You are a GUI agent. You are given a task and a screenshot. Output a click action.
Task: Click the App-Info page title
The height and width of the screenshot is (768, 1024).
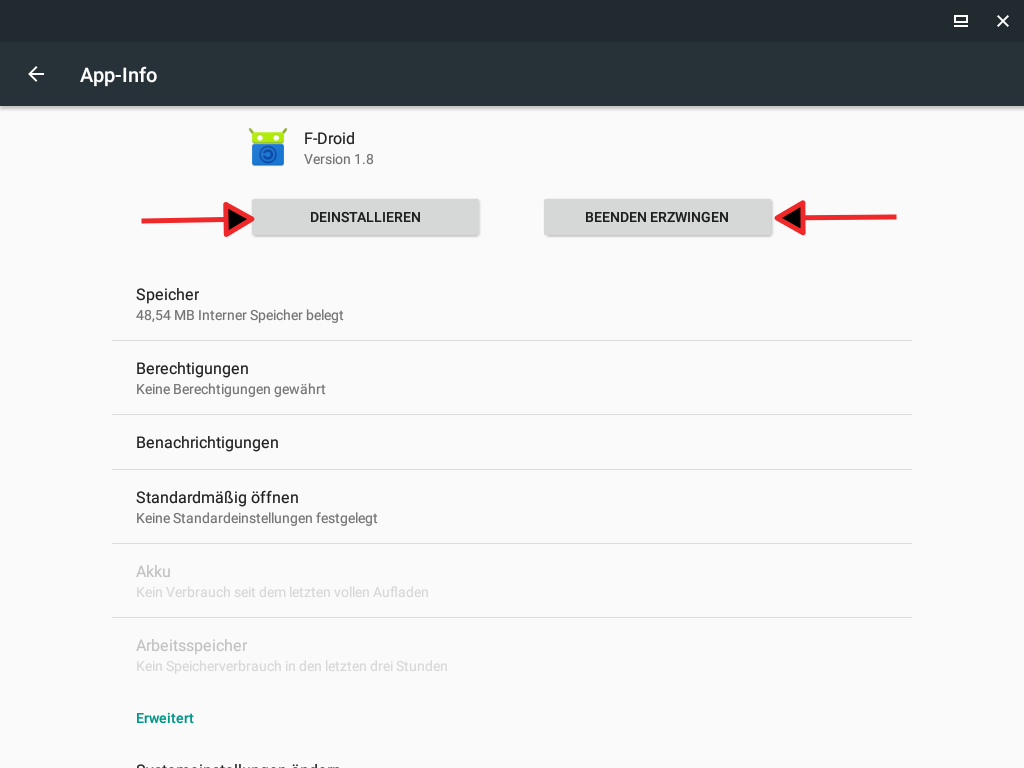point(118,75)
